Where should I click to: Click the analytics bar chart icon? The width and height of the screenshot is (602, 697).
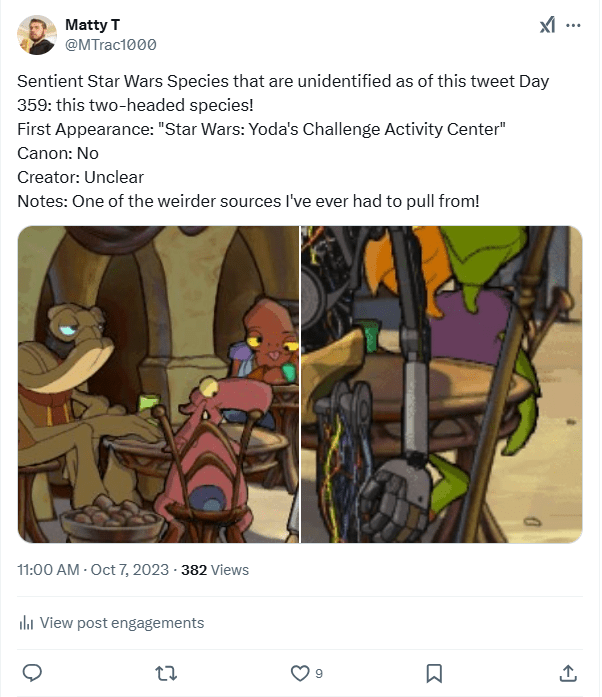[27, 623]
